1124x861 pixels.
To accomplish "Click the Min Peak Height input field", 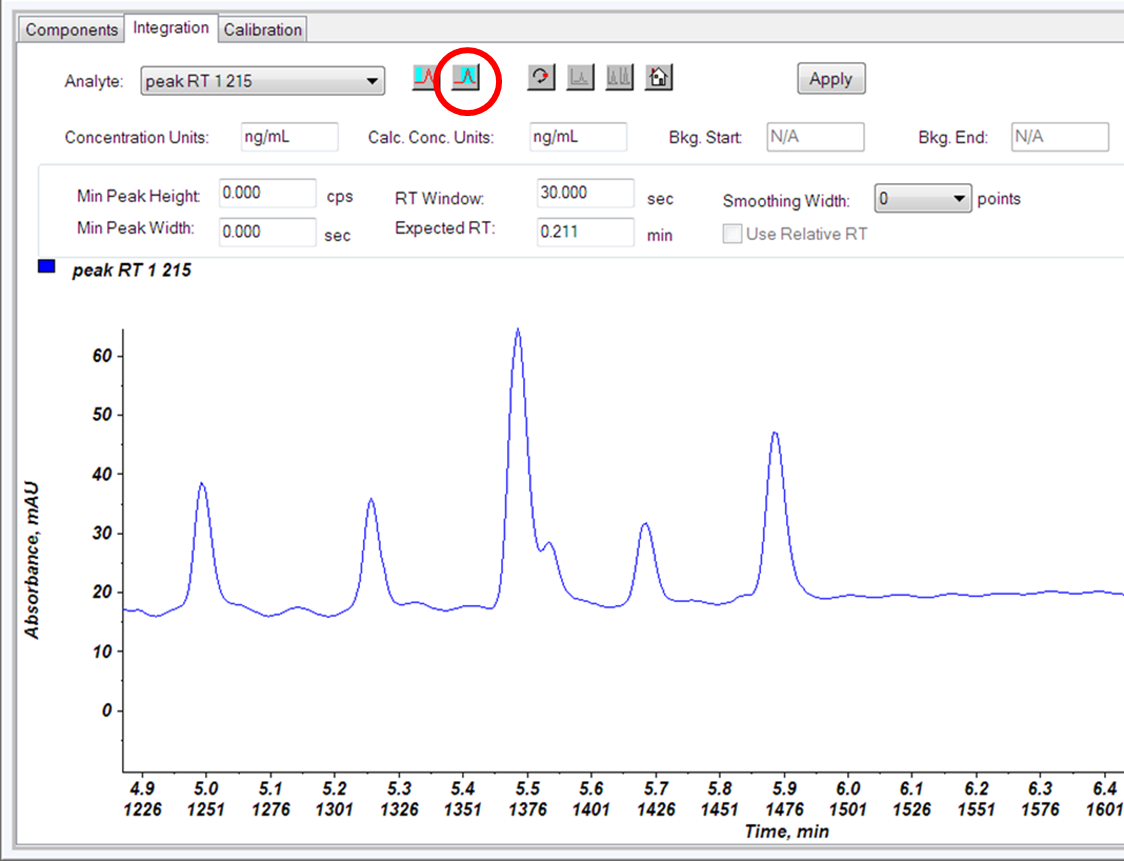I will tap(267, 193).
